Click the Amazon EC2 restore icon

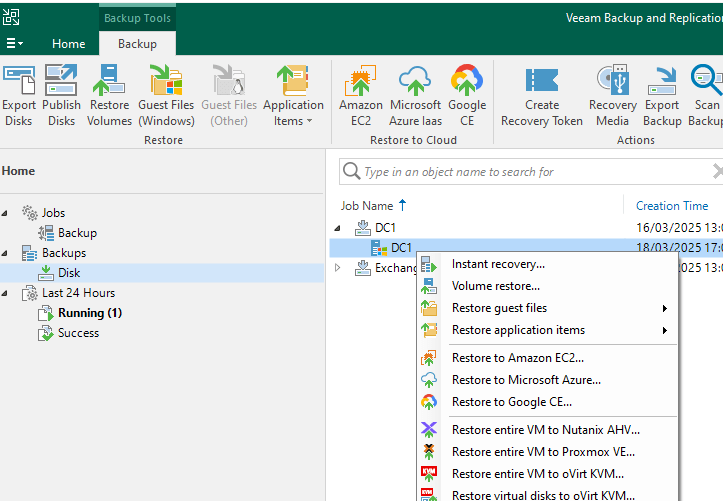point(360,96)
